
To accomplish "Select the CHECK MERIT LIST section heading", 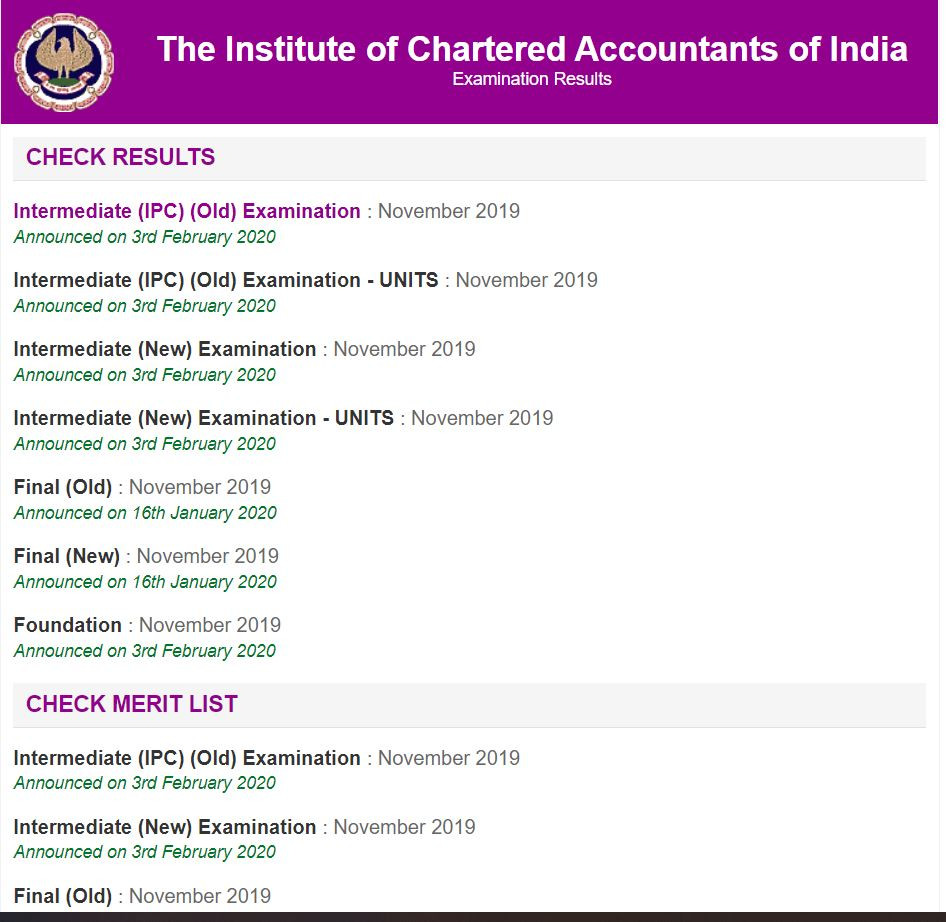I will point(132,704).
